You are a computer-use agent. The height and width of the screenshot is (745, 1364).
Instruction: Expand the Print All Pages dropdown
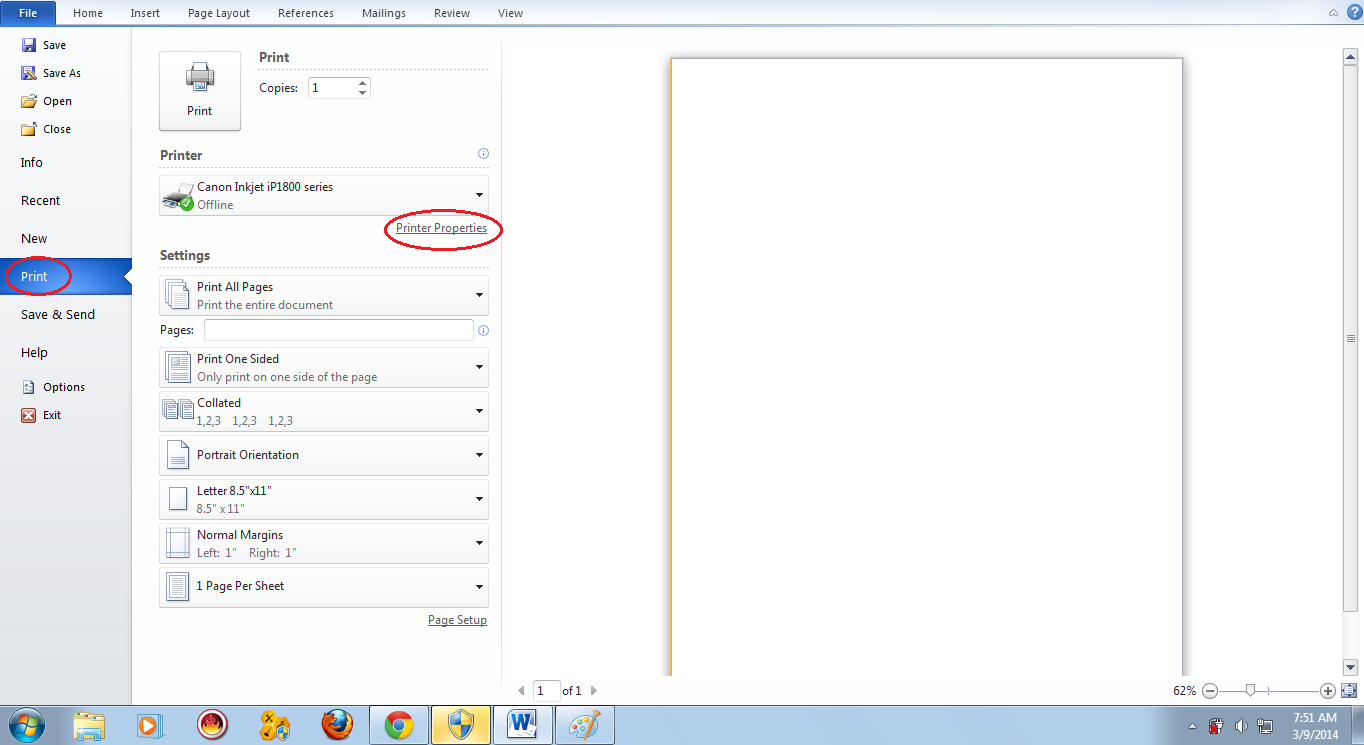[479, 294]
